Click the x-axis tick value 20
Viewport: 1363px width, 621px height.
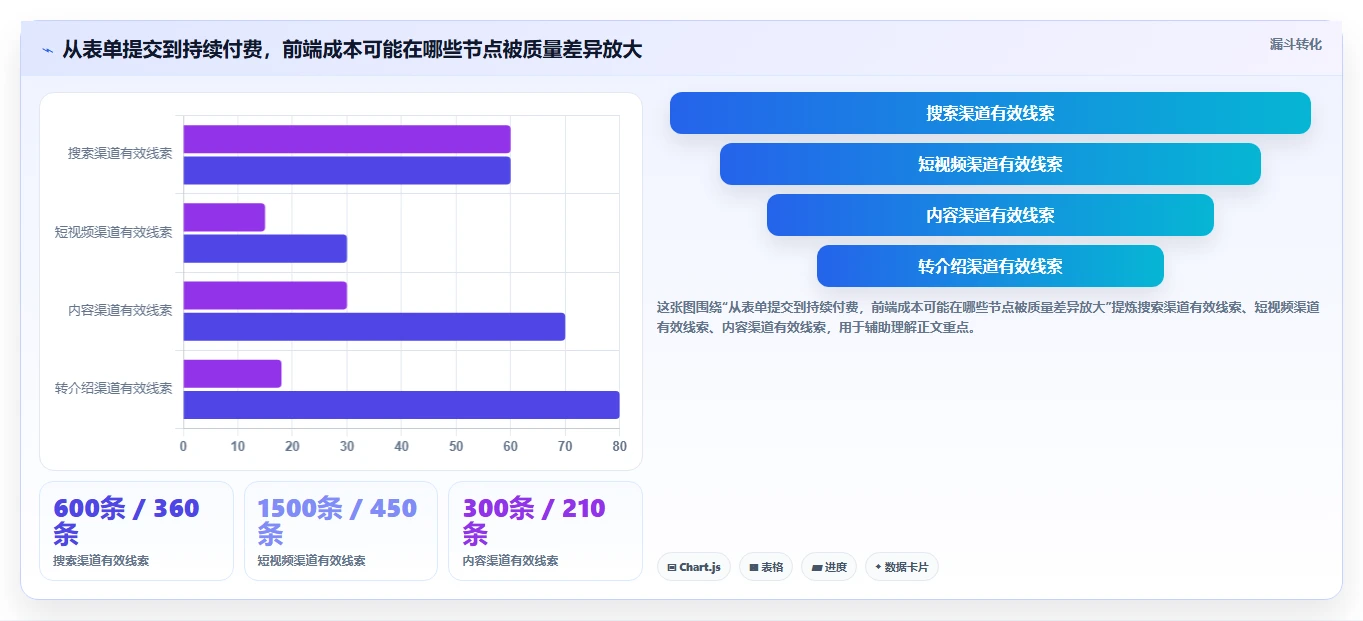292,446
